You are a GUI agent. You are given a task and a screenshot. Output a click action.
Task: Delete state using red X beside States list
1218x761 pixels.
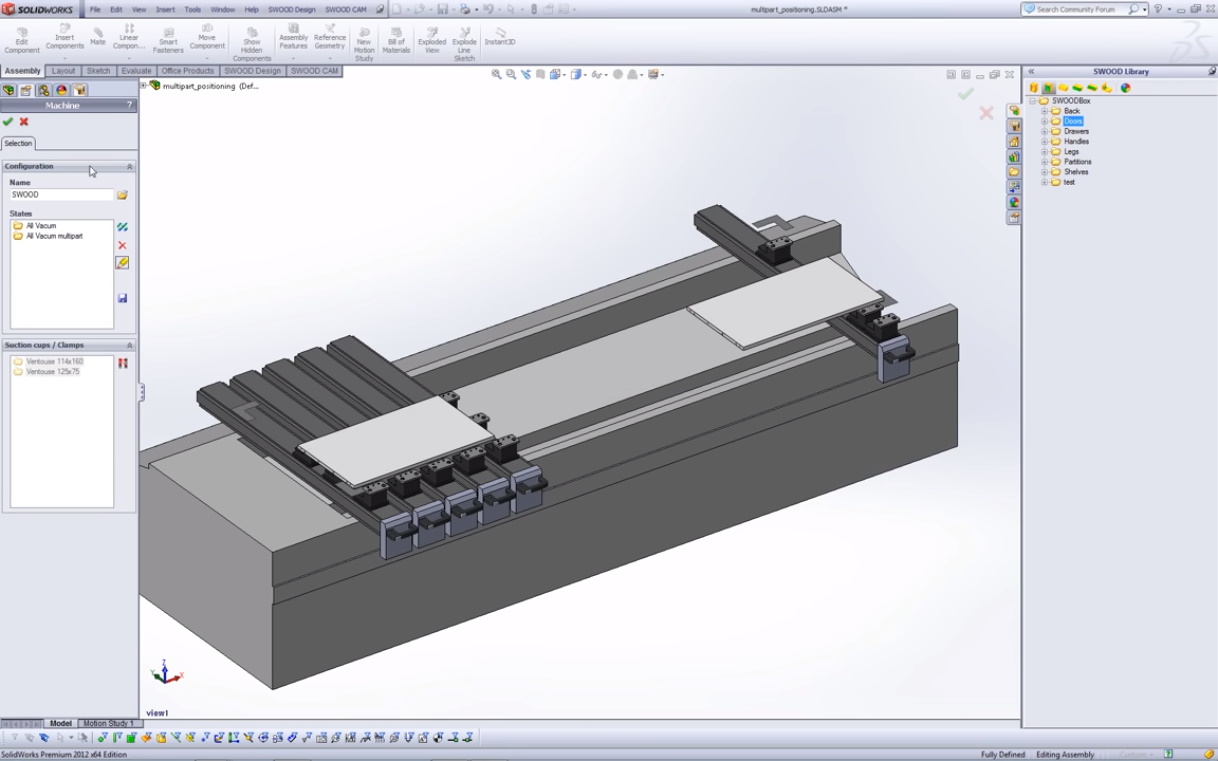[x=122, y=245]
